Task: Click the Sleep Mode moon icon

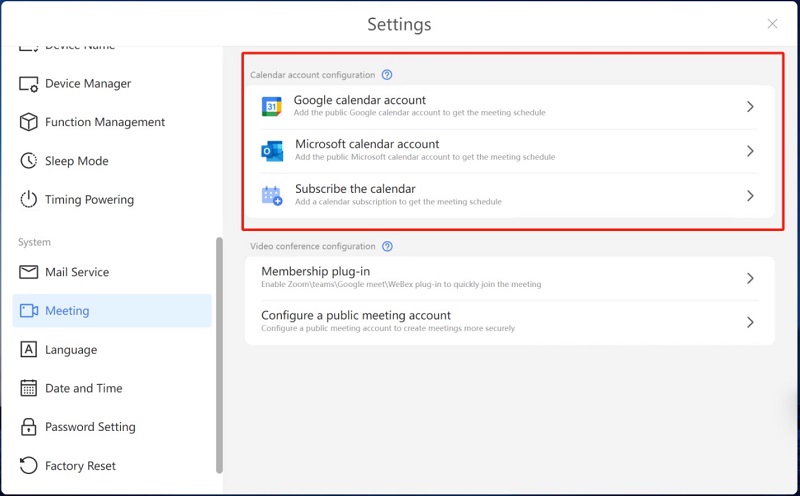Action: [28, 161]
